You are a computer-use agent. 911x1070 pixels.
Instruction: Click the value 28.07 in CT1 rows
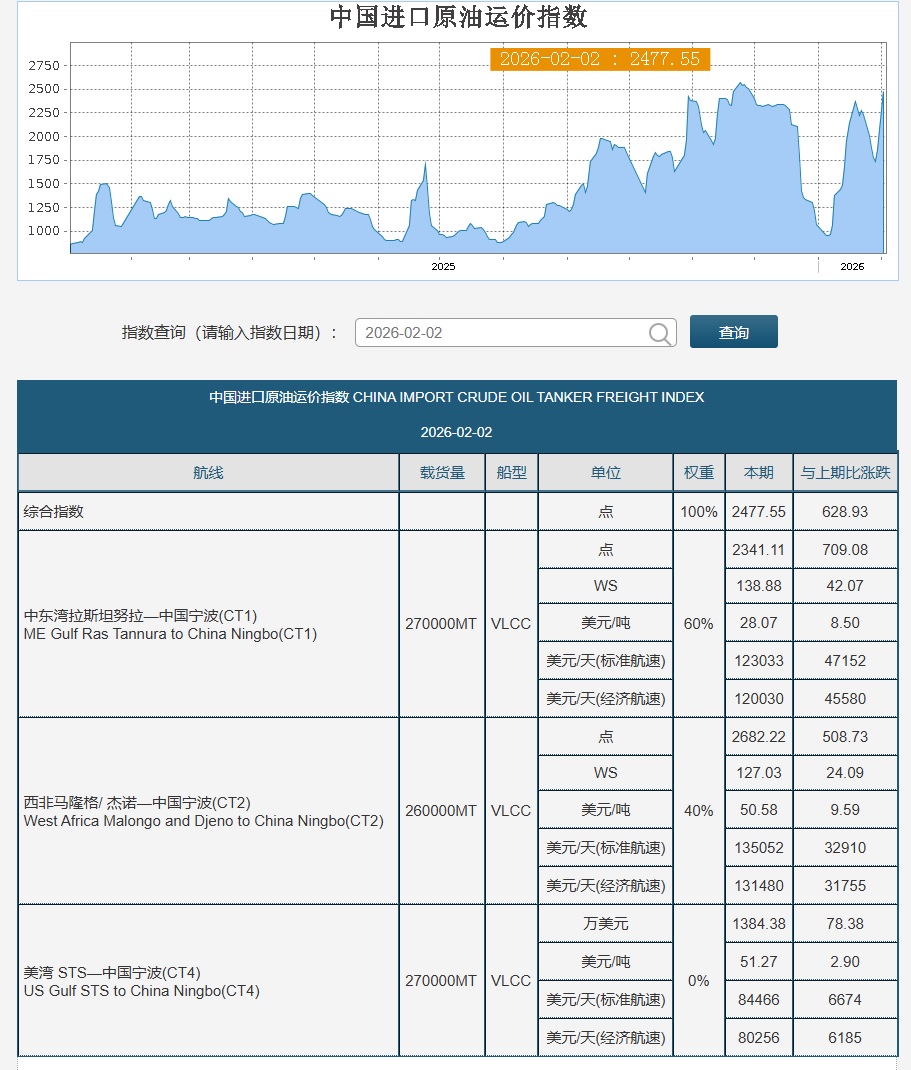[759, 623]
